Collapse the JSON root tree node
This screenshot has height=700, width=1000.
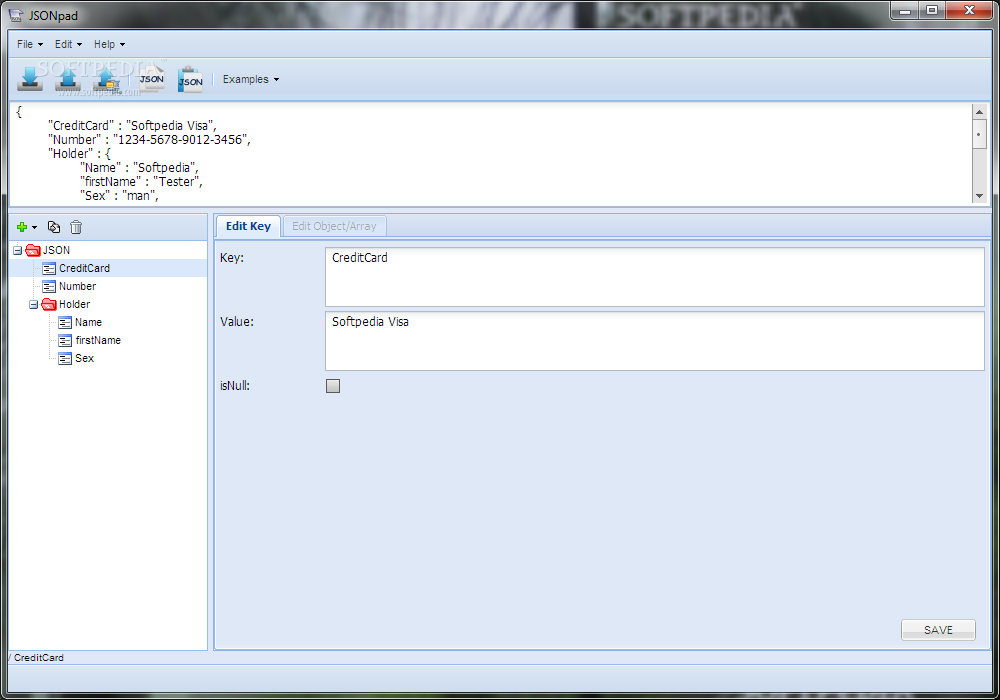click(x=18, y=251)
